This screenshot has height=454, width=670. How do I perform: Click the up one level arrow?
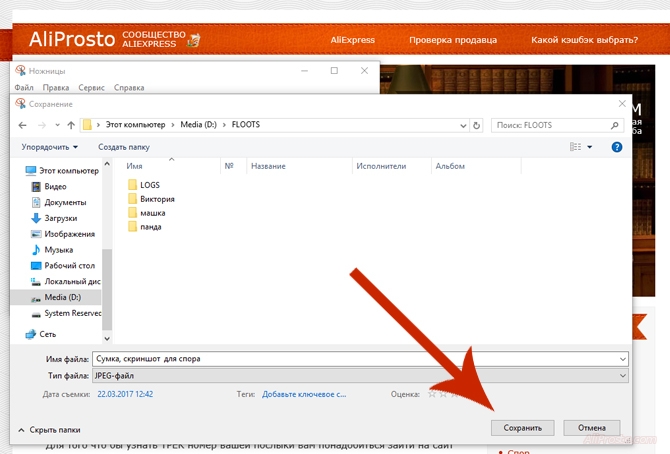pos(71,125)
